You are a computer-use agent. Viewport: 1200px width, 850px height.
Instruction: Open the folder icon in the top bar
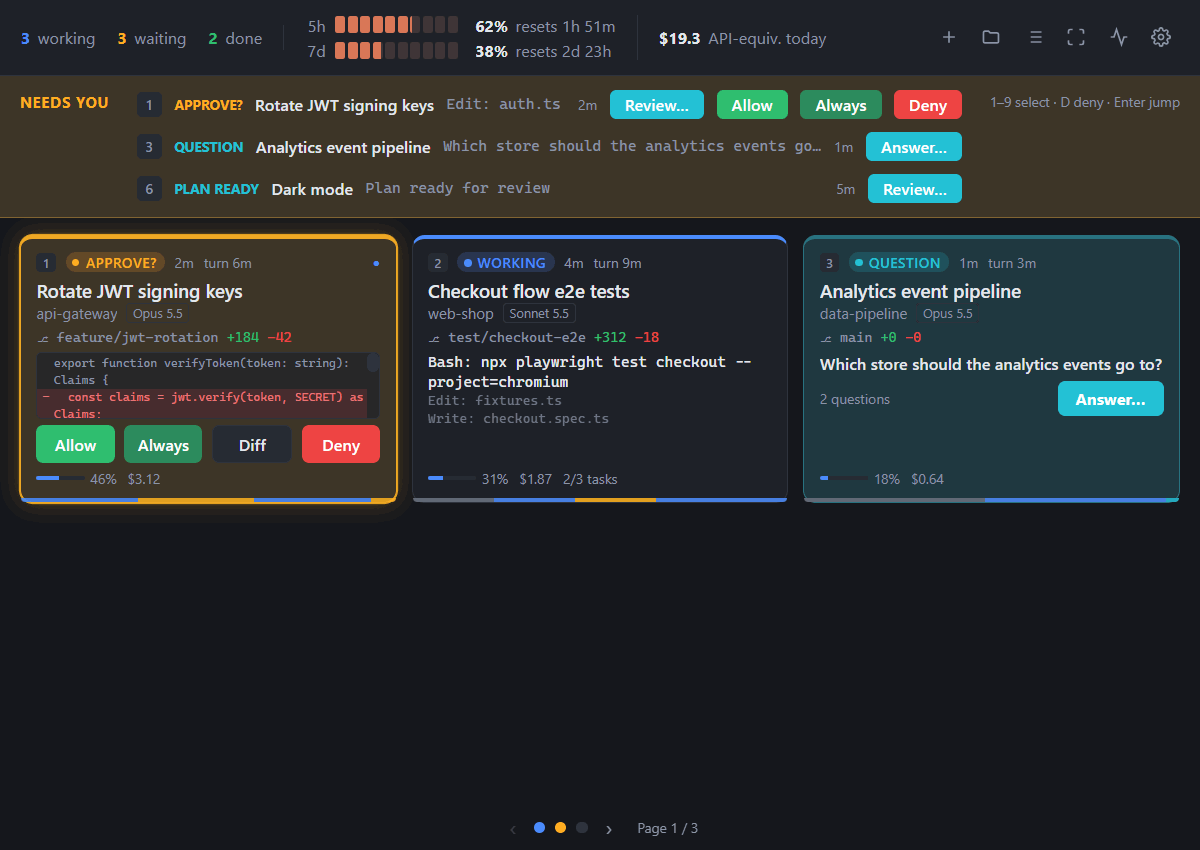pyautogui.click(x=991, y=37)
